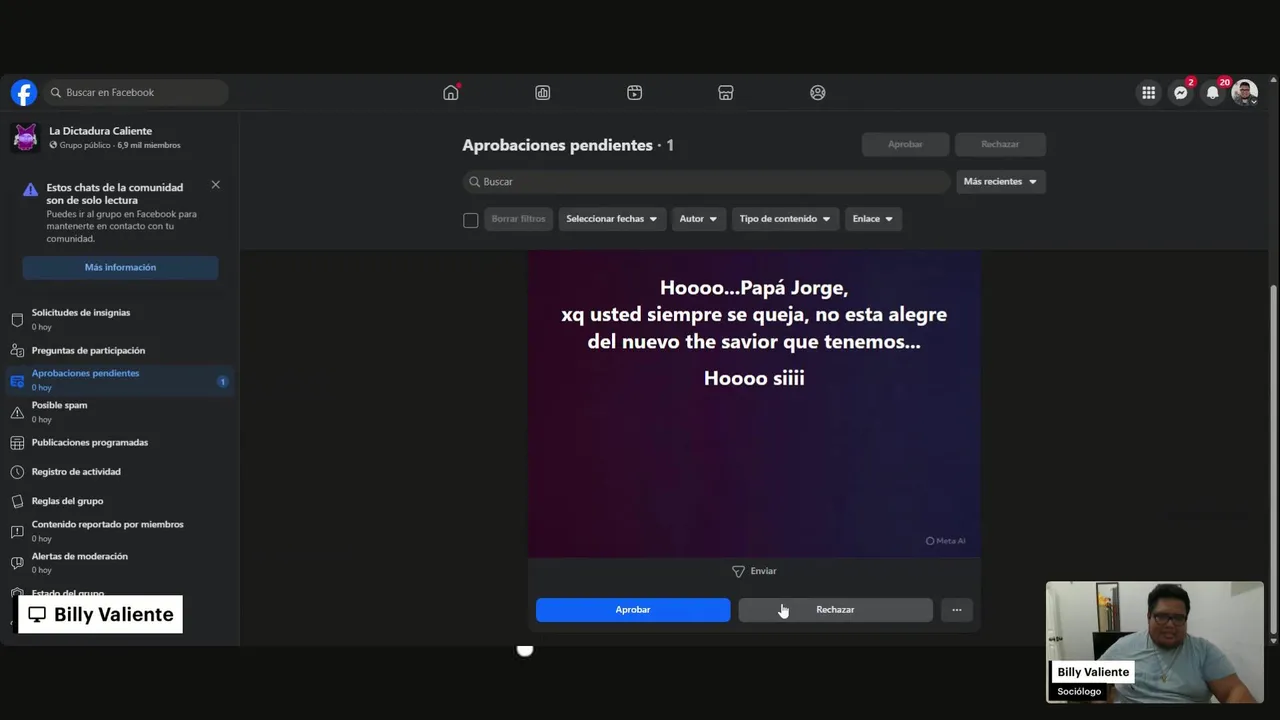Screen dimensions: 1280x720
Task: Open the post's three-dot more options
Action: coord(957,610)
